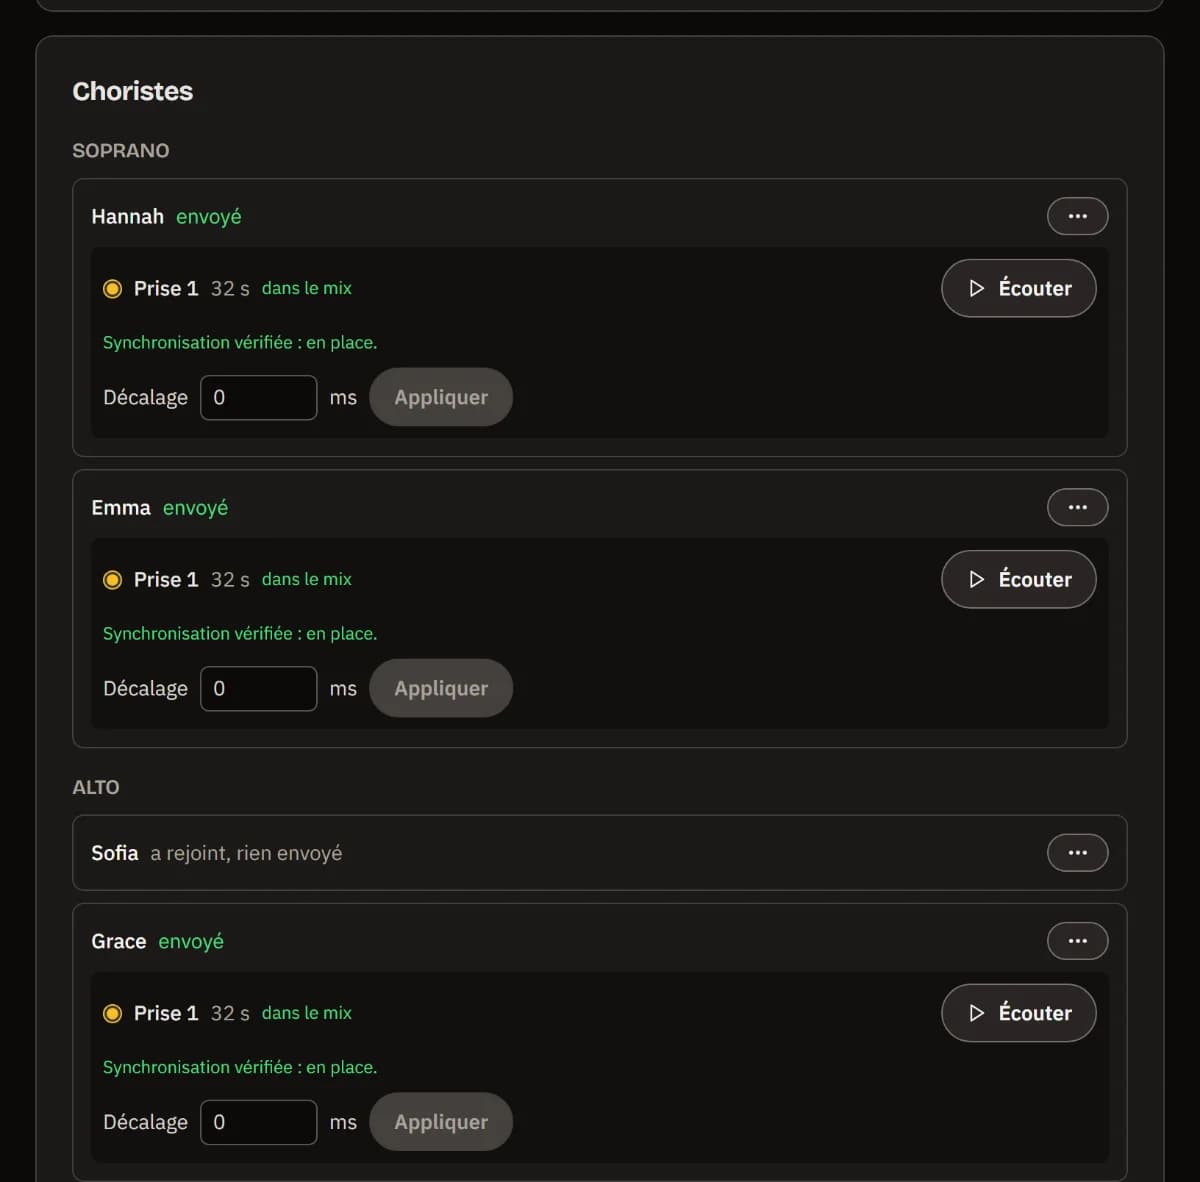Click Emma's name in her card header
1200x1182 pixels.
coord(120,508)
